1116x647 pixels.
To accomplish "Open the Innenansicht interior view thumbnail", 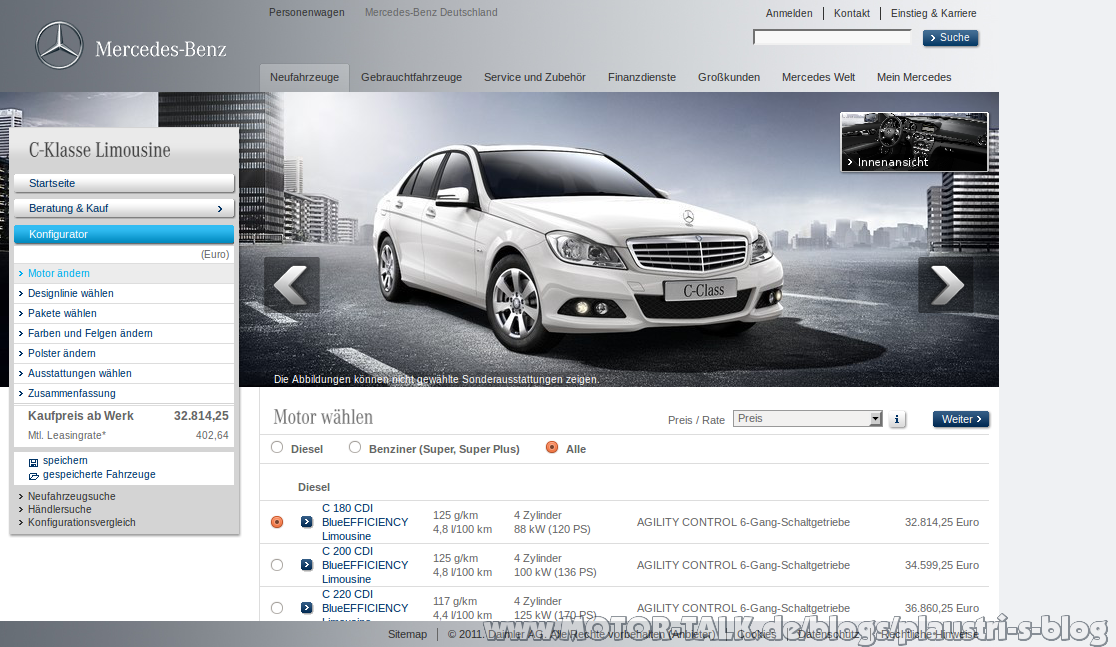I will (x=915, y=142).
